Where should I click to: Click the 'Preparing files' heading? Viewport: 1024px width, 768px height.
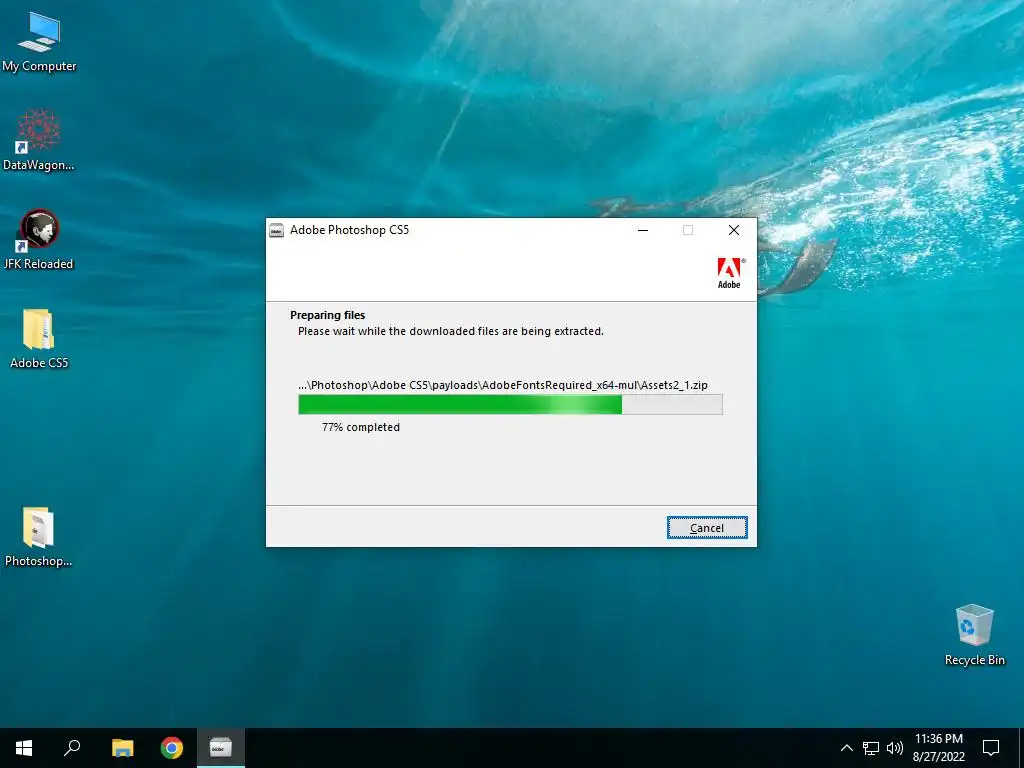[x=327, y=315]
